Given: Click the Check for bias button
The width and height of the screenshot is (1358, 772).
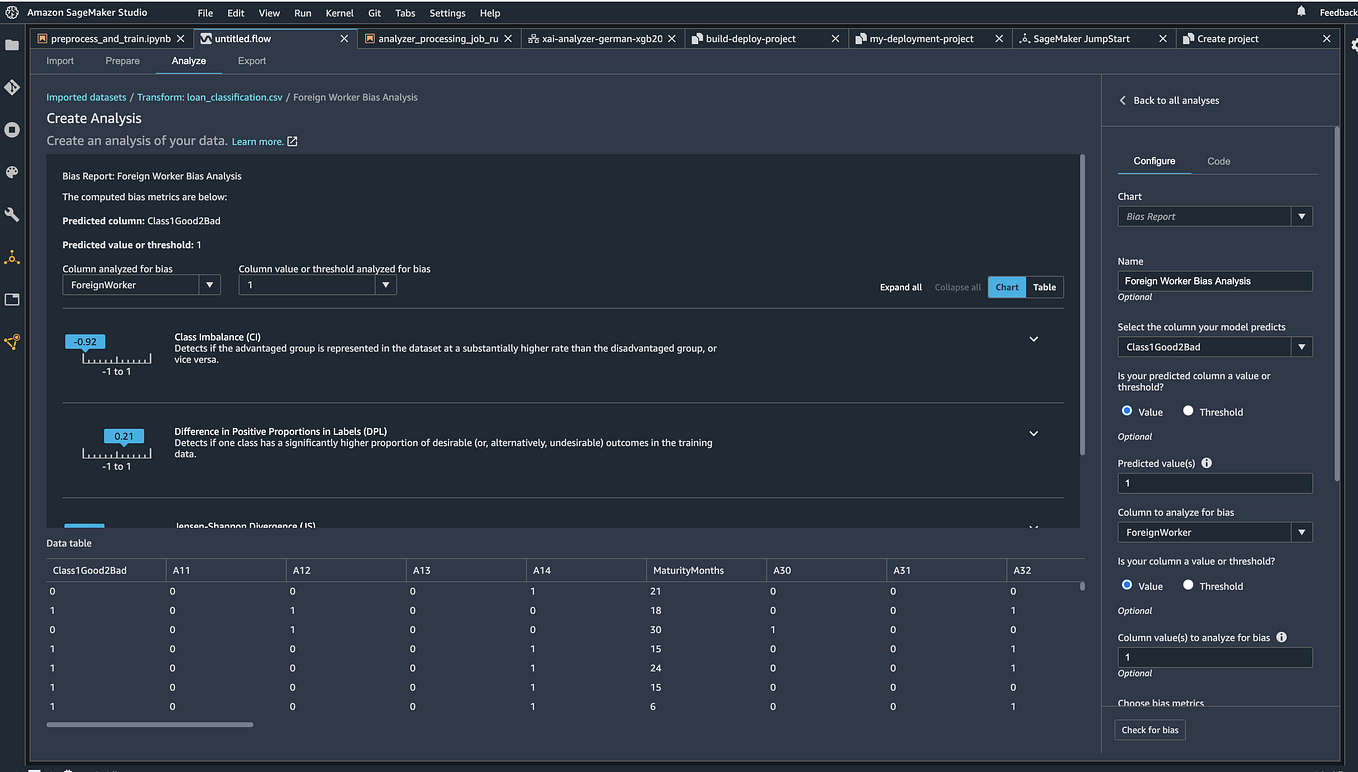Looking at the screenshot, I should [x=1149, y=729].
